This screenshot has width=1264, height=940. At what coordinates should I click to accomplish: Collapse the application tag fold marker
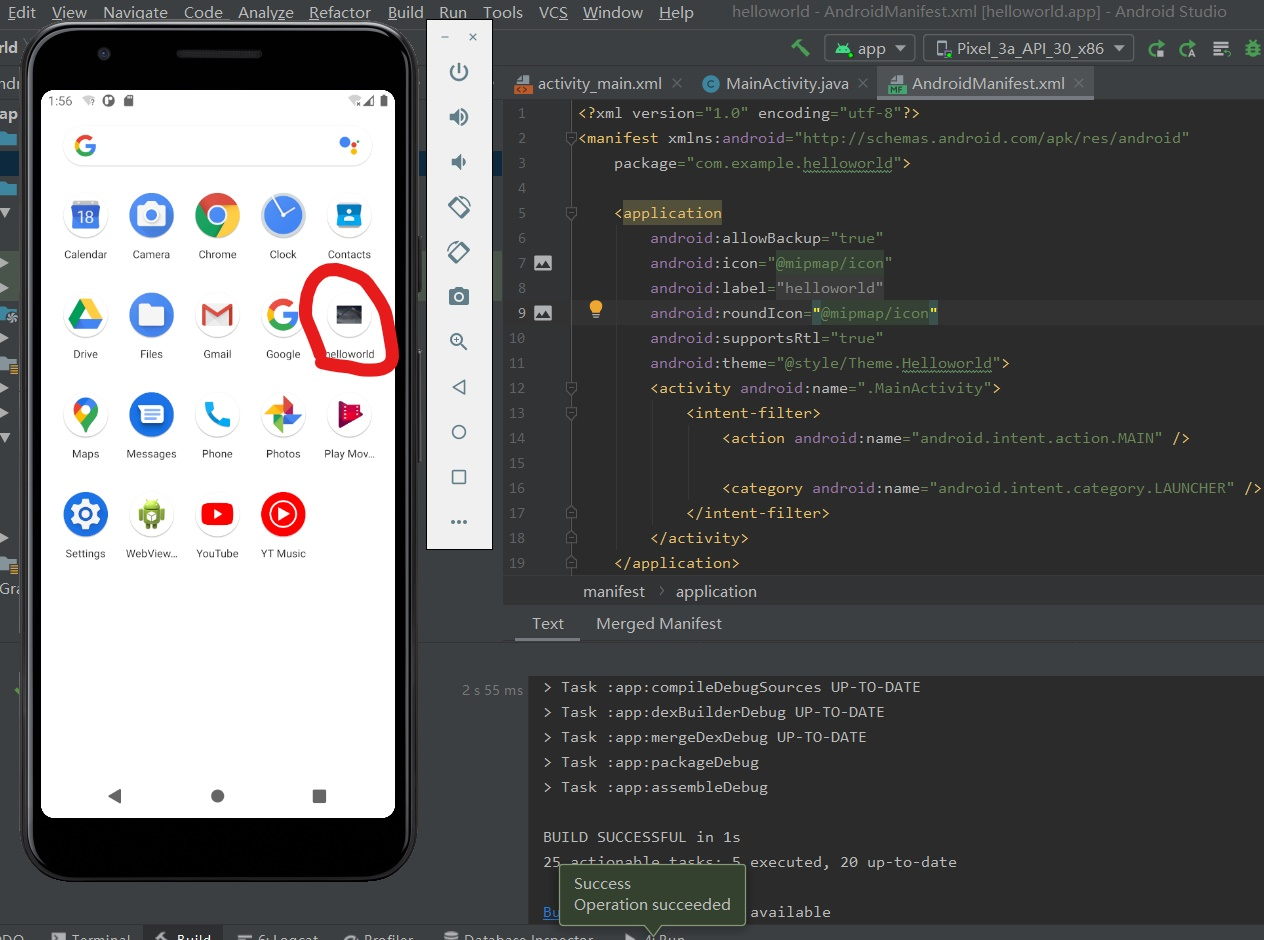coord(571,213)
